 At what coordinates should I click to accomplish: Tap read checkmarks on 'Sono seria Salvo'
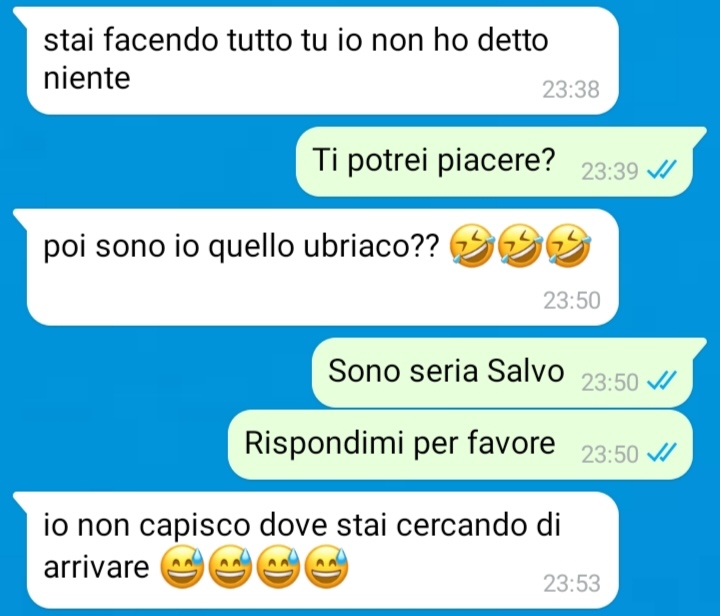pos(661,381)
